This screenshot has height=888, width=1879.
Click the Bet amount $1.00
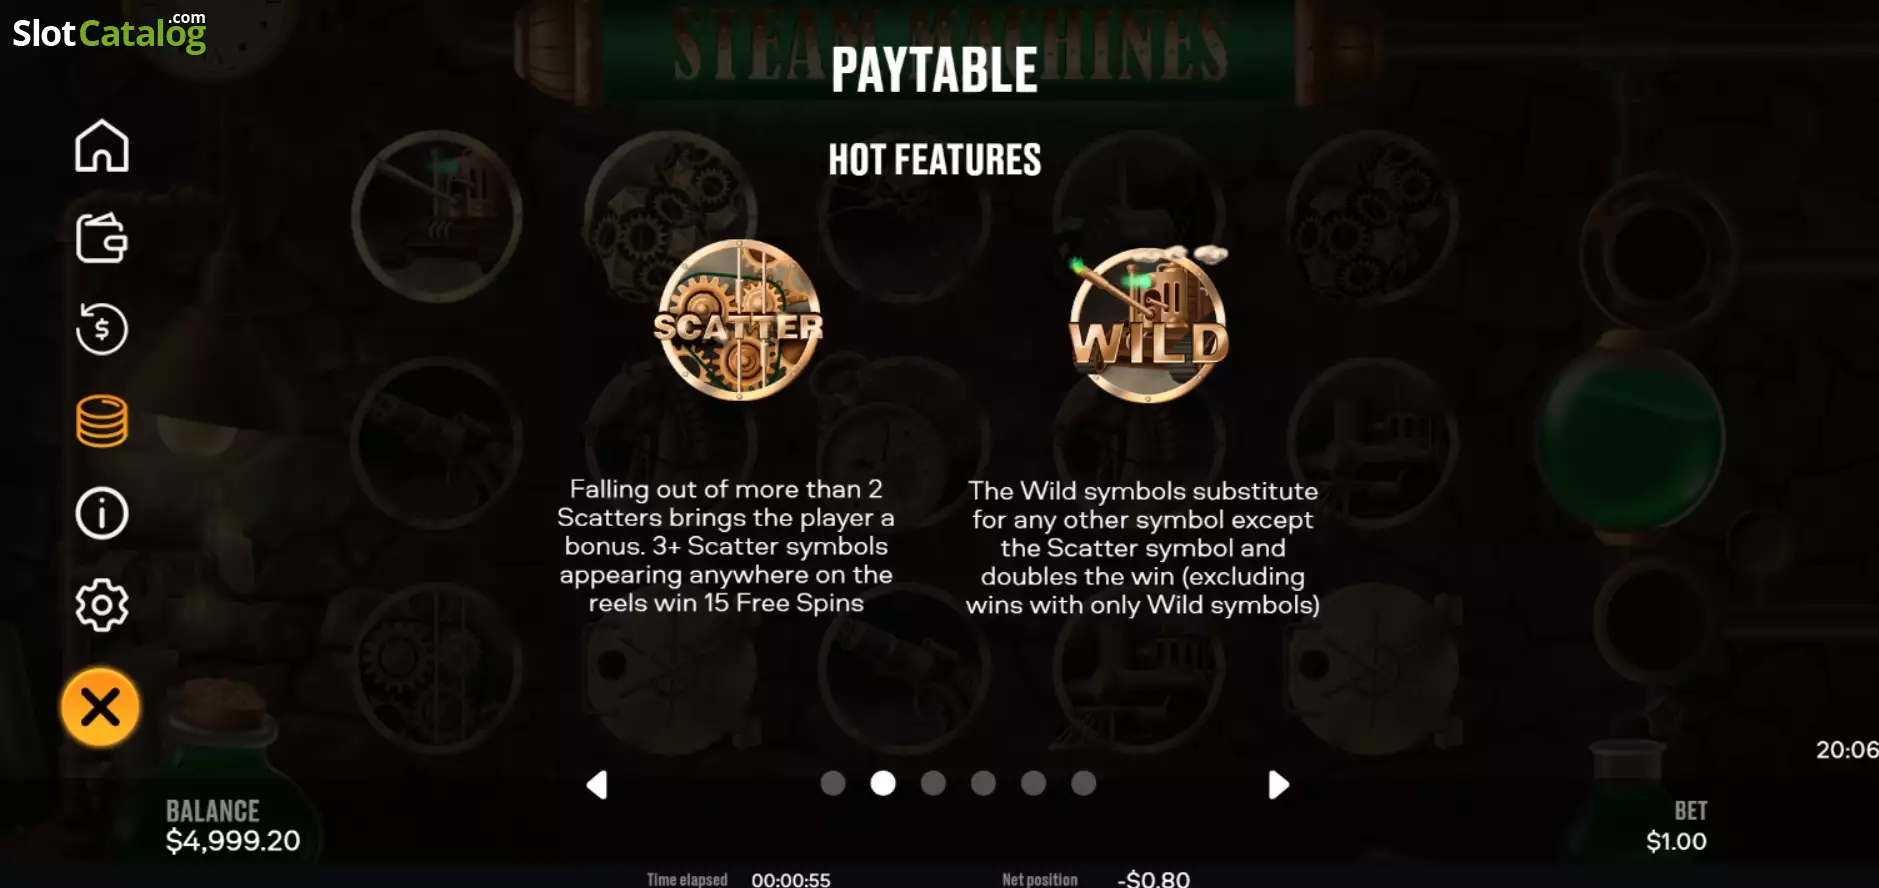pos(1676,841)
